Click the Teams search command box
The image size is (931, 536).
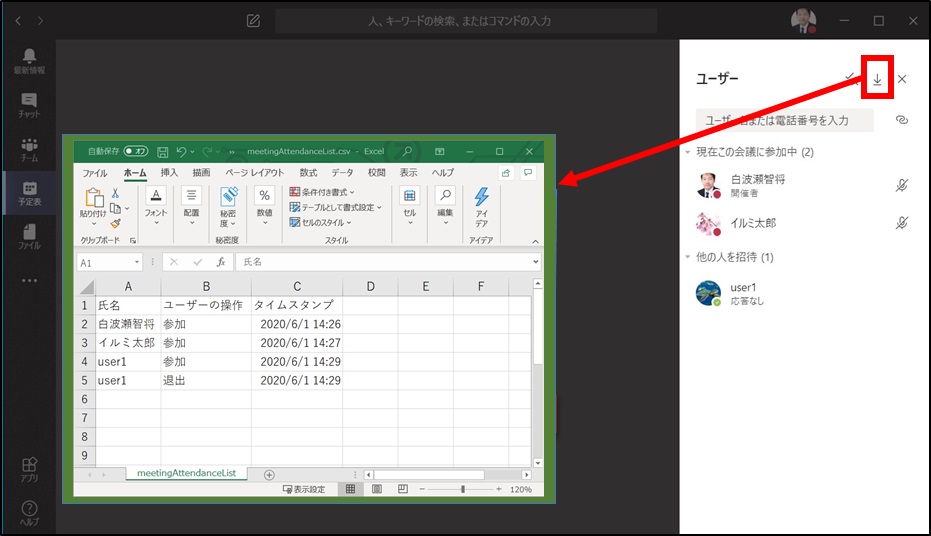click(466, 21)
